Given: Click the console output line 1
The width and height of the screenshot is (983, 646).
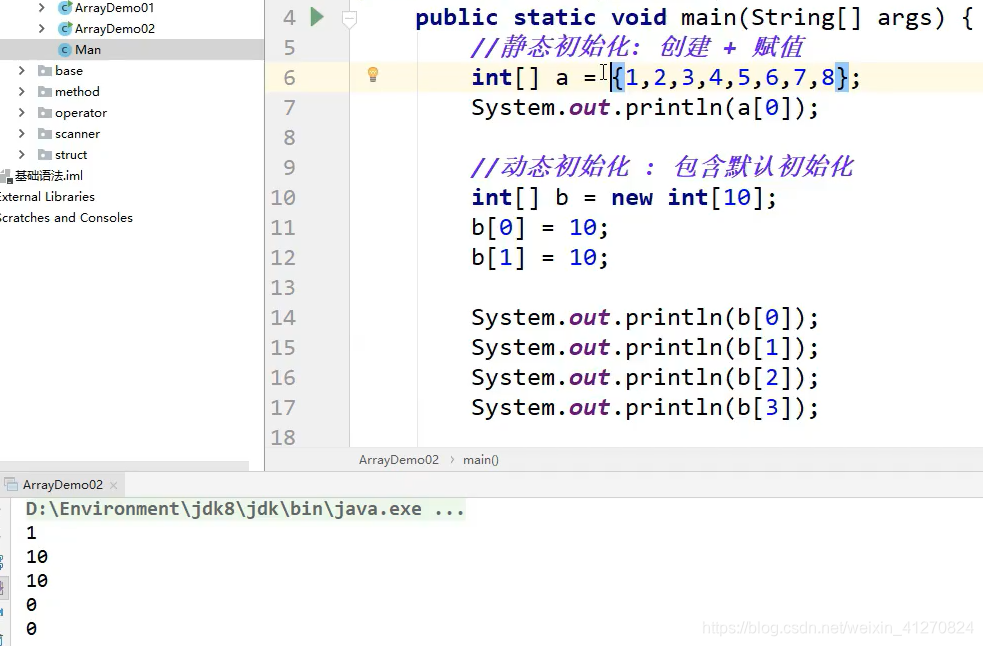Looking at the screenshot, I should point(31,533).
